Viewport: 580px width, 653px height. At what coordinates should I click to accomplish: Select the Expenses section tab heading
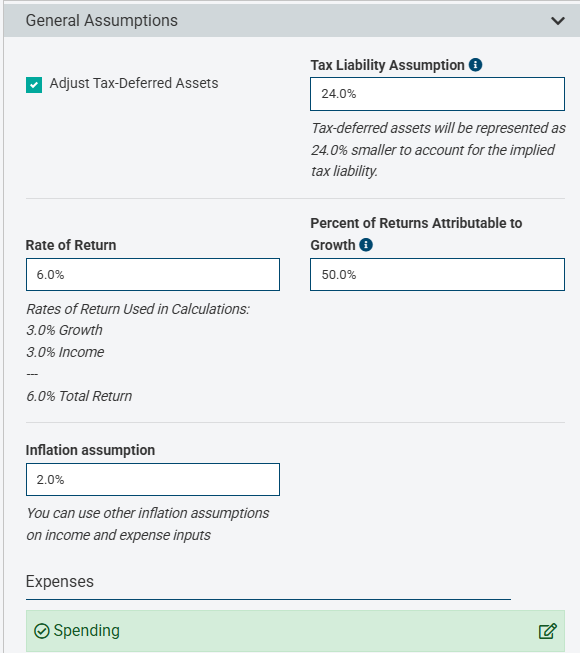(x=60, y=581)
